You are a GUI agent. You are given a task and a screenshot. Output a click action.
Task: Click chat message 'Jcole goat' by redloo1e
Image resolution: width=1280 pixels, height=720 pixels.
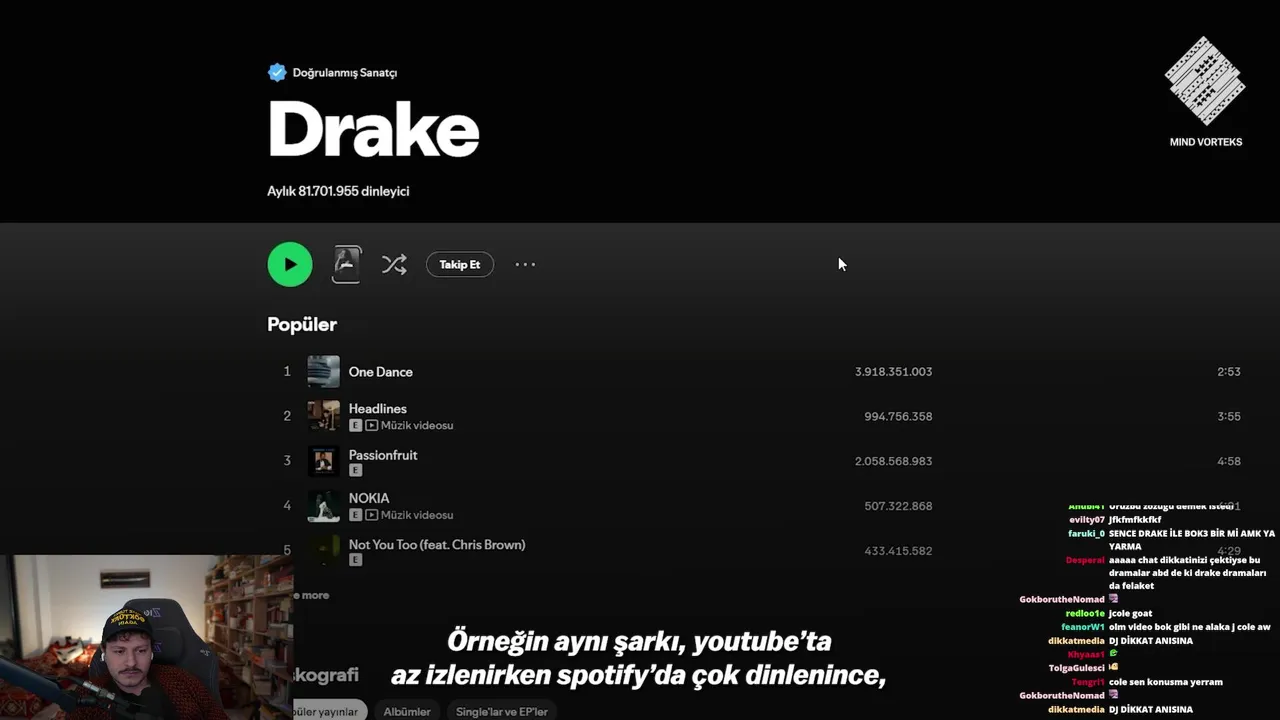pyautogui.click(x=1130, y=613)
